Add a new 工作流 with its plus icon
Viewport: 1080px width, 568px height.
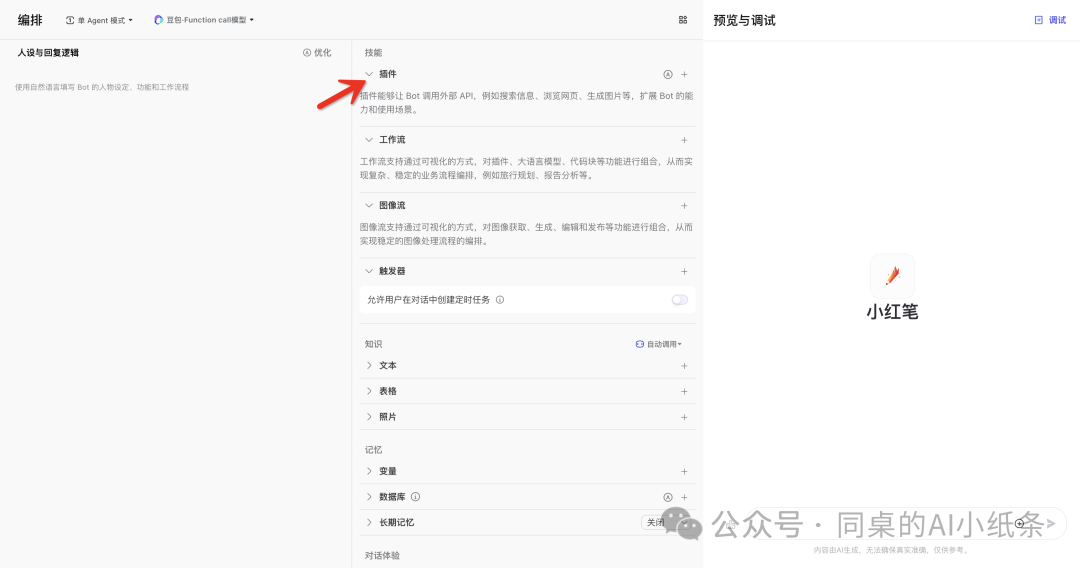(x=684, y=140)
